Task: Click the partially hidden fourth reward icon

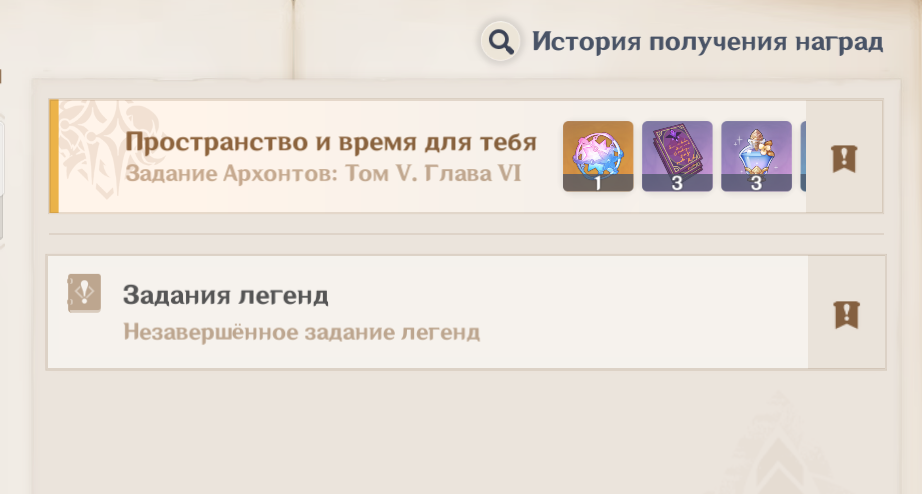Action: [803, 156]
